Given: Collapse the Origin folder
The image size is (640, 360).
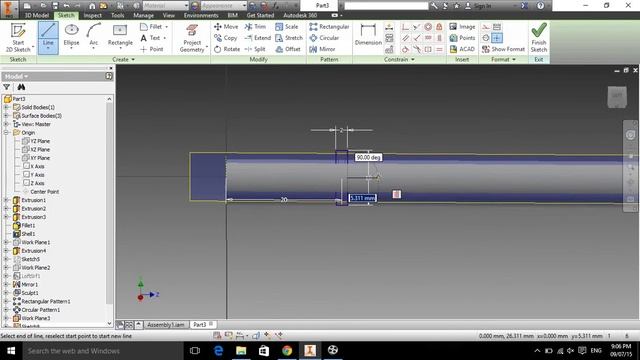Looking at the screenshot, I should pyautogui.click(x=6, y=133).
